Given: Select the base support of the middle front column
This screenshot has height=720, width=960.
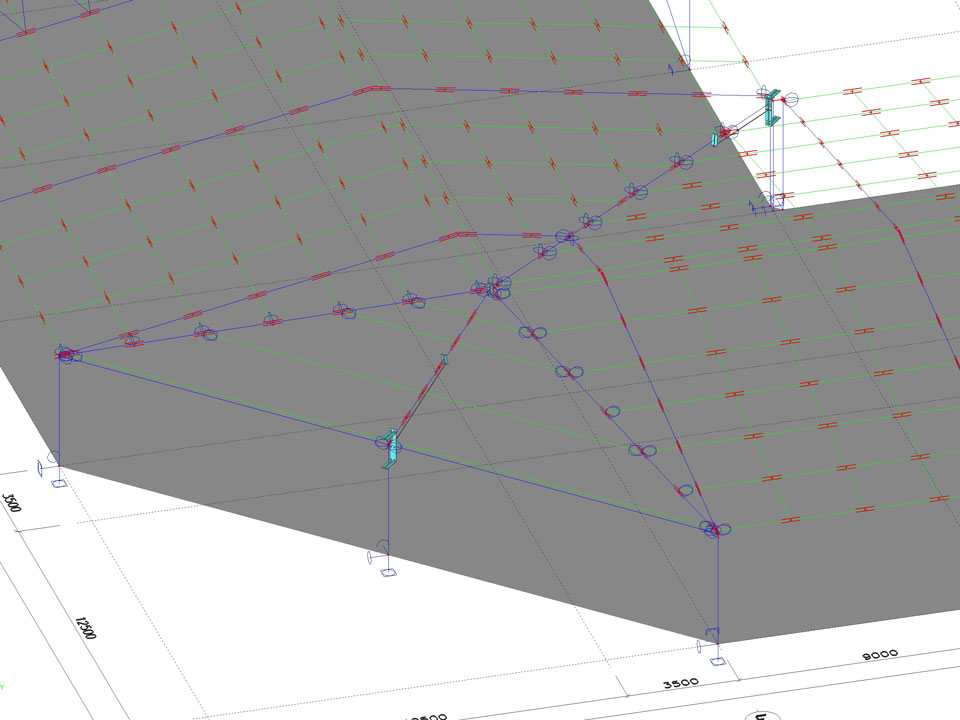Looking at the screenshot, I should coord(388,572).
